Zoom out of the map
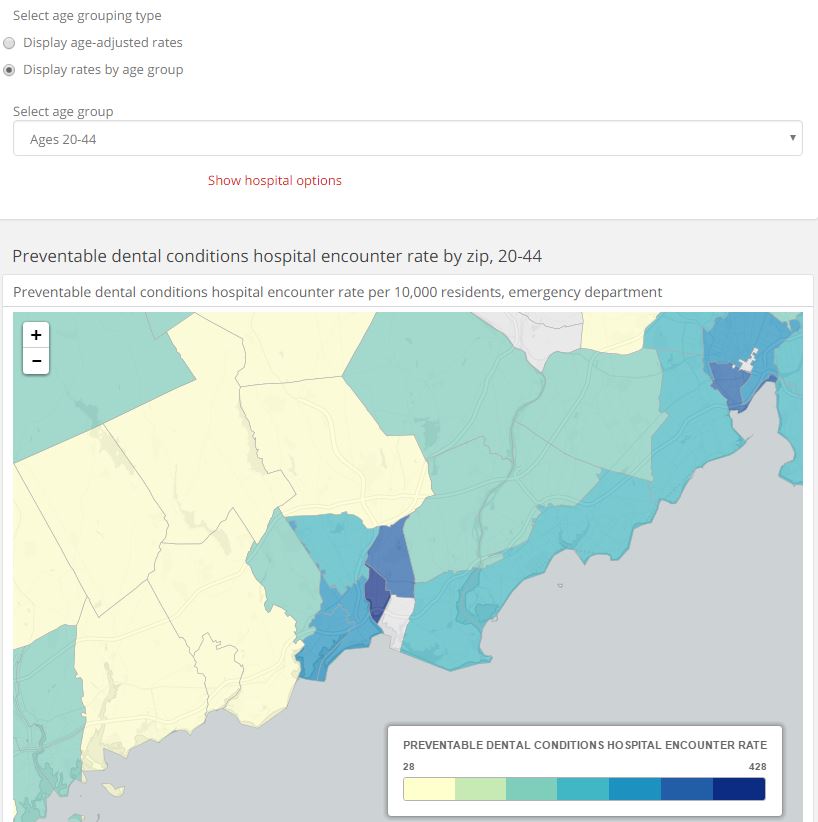 (36, 361)
